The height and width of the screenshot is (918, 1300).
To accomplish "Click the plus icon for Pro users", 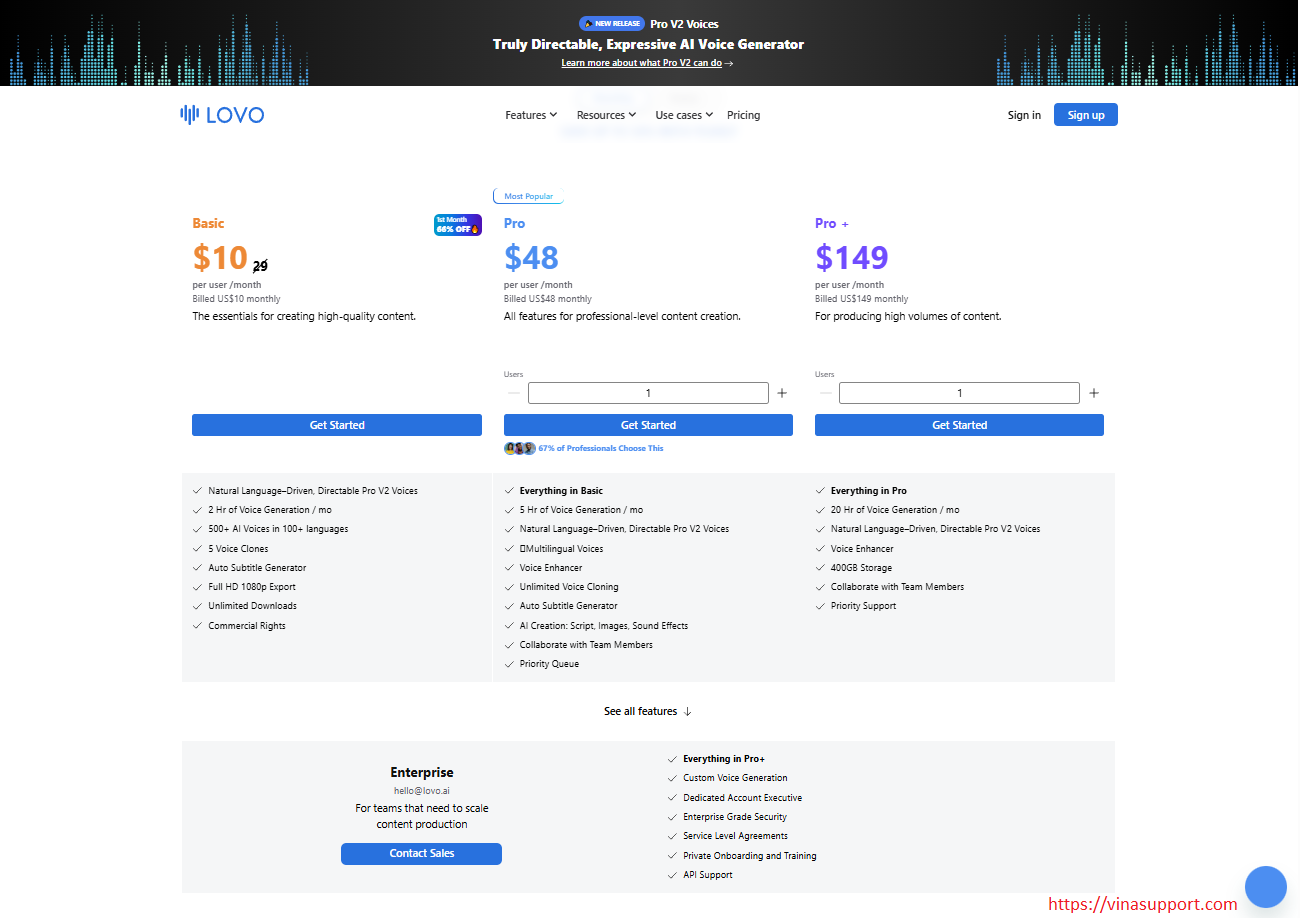I will (782, 393).
